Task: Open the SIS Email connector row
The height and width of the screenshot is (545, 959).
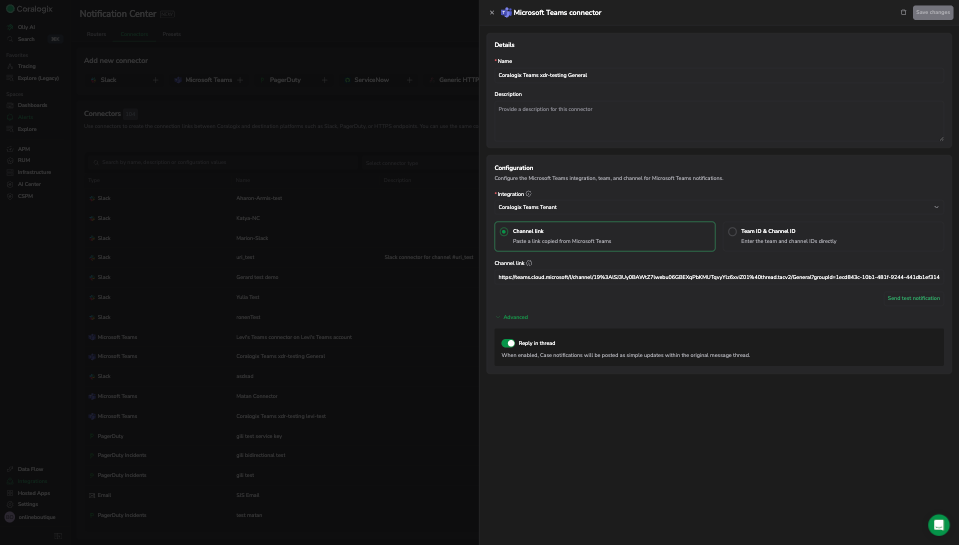Action: click(282, 495)
